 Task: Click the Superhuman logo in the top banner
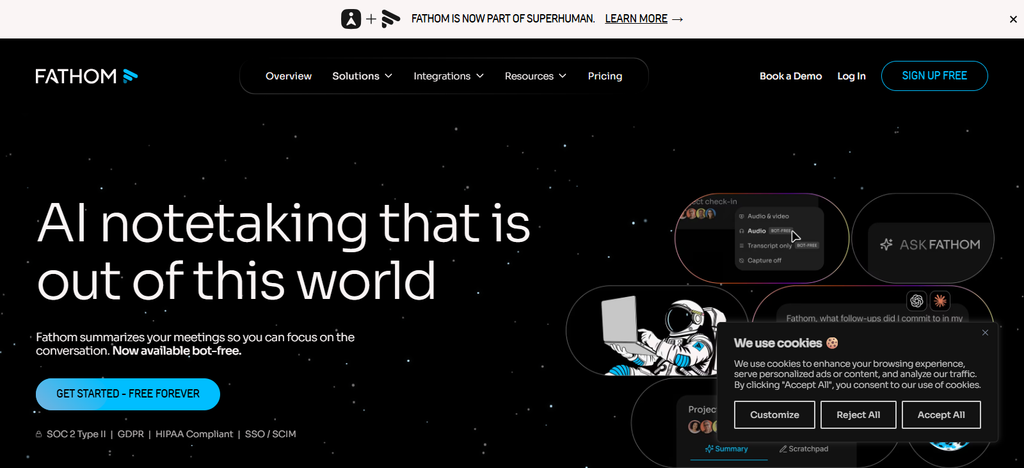[351, 19]
